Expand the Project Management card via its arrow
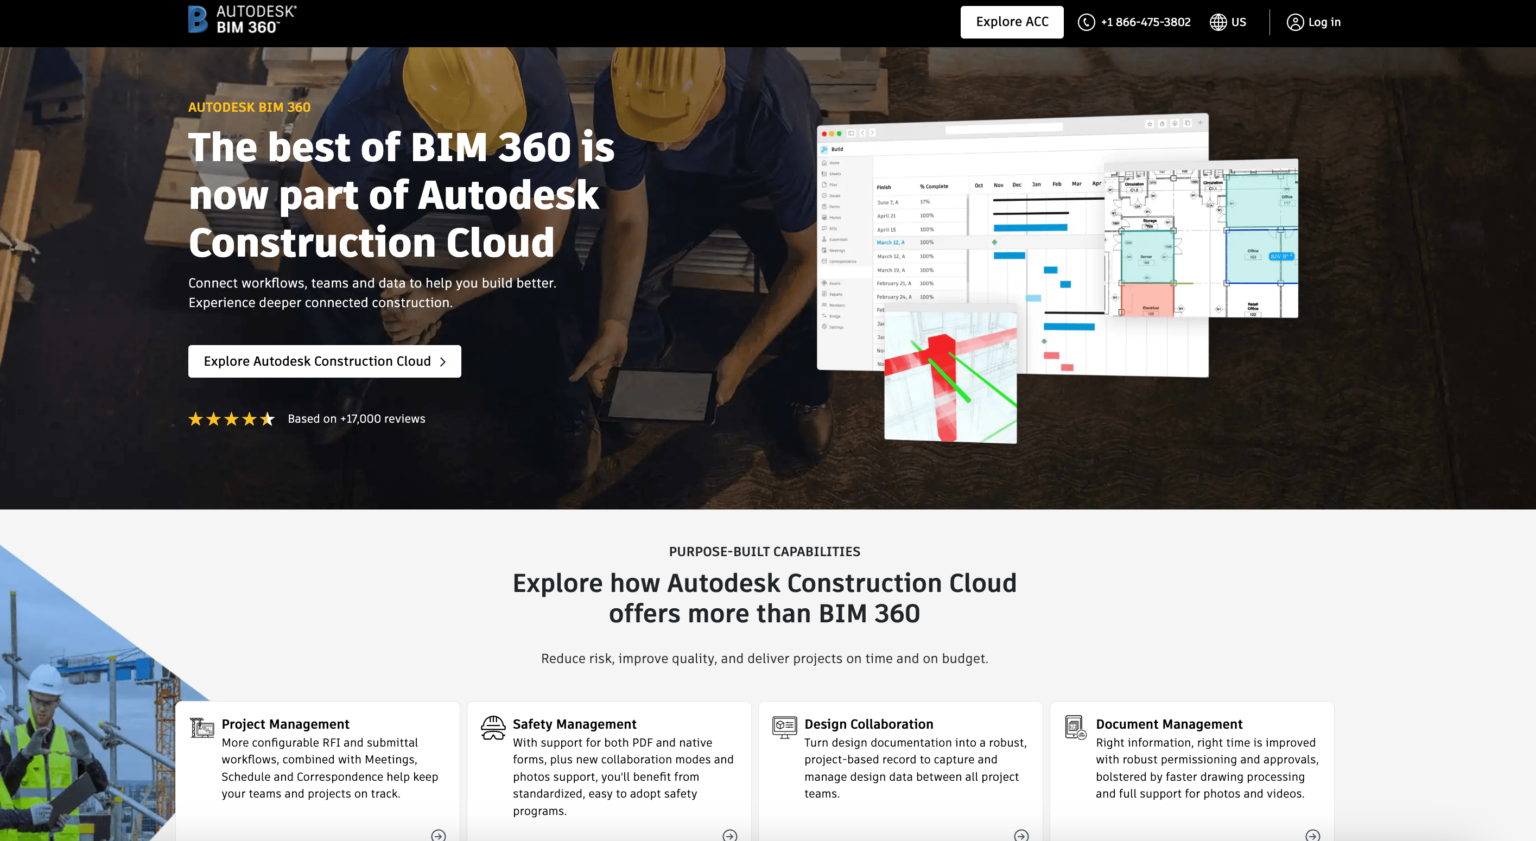Image resolution: width=1536 pixels, height=841 pixels. (437, 834)
